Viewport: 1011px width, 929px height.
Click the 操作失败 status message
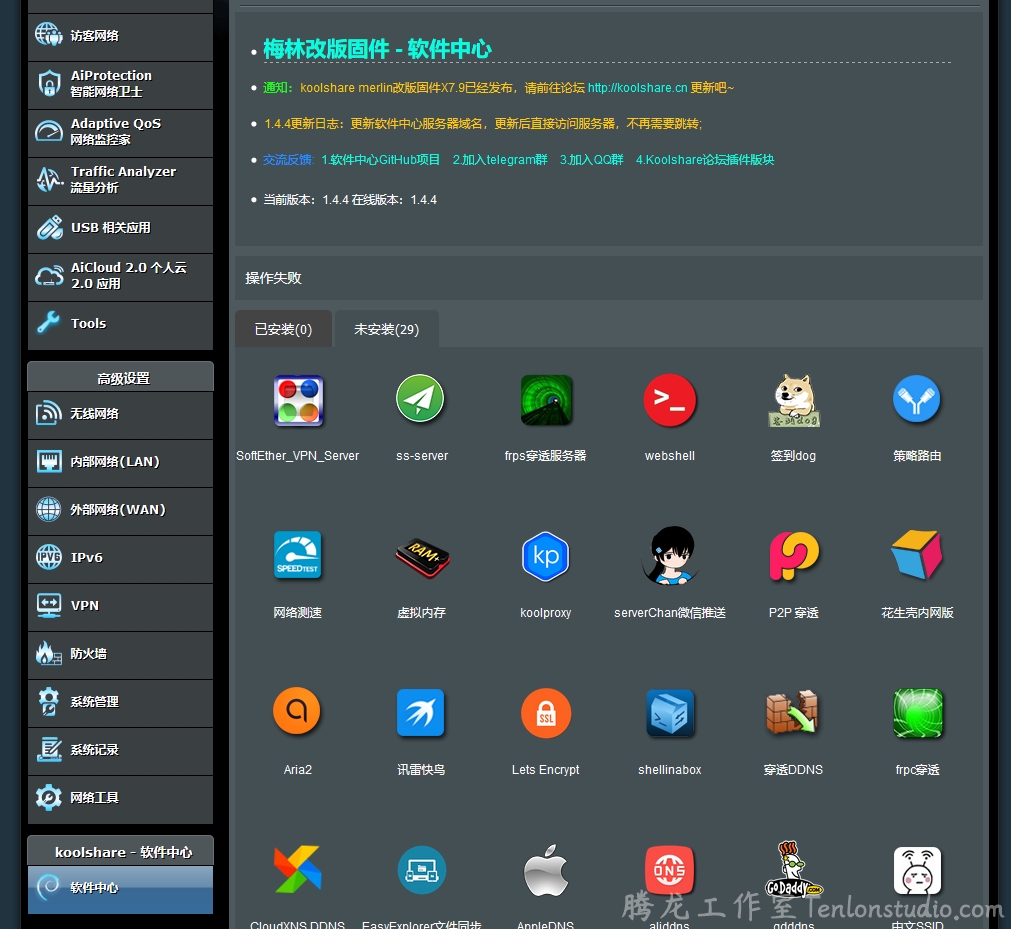[273, 278]
